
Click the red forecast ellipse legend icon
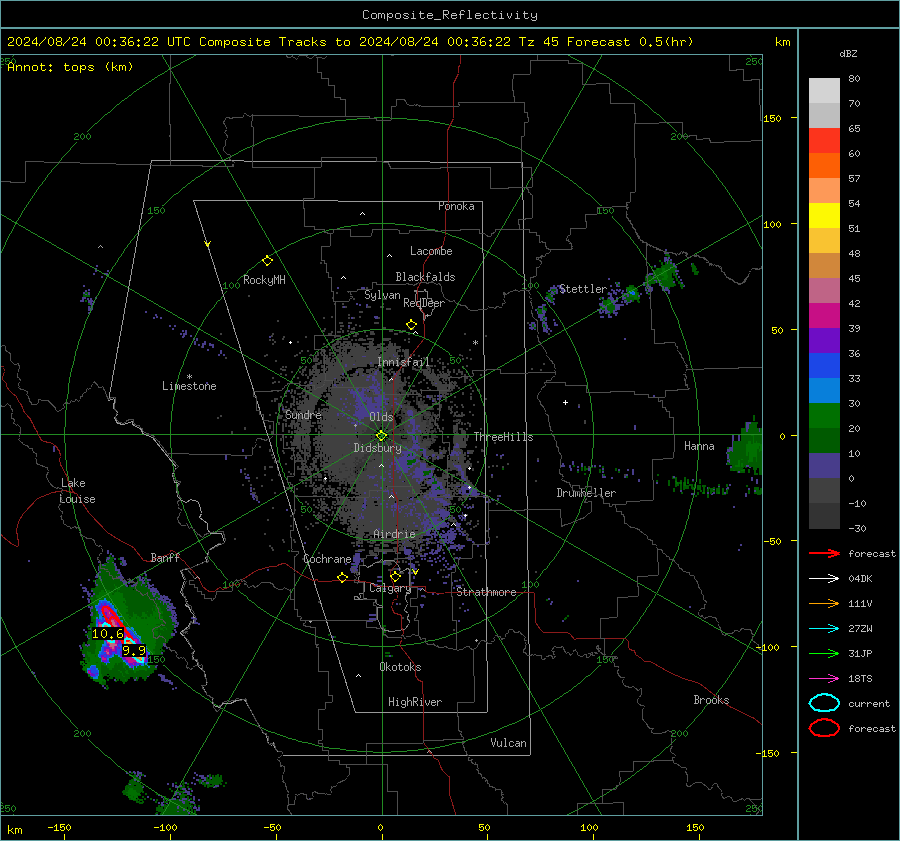(824, 728)
